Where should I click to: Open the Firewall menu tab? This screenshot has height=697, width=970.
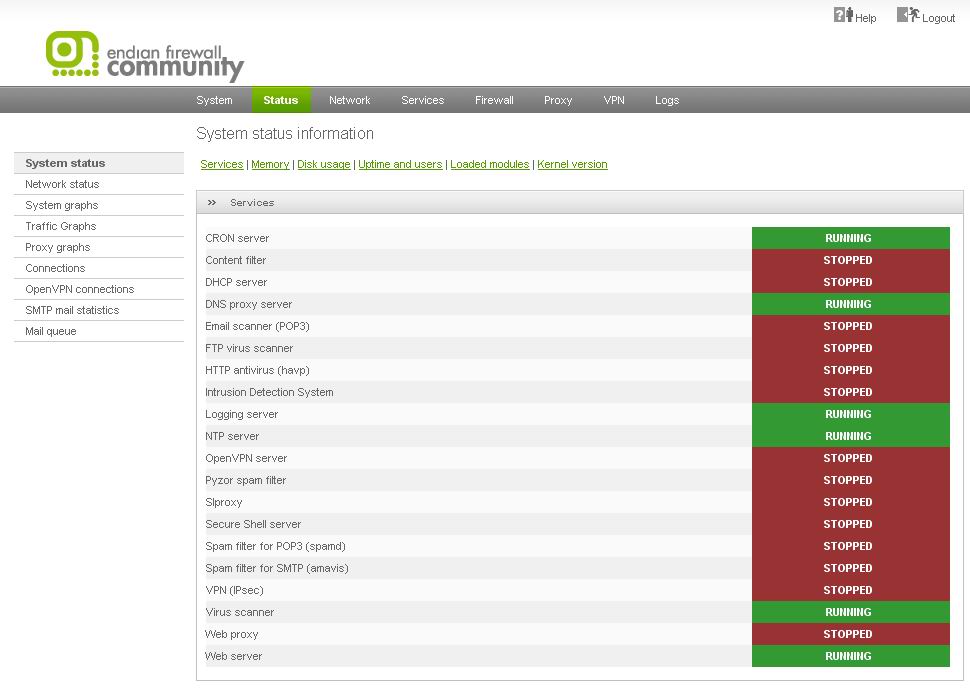pyautogui.click(x=494, y=100)
